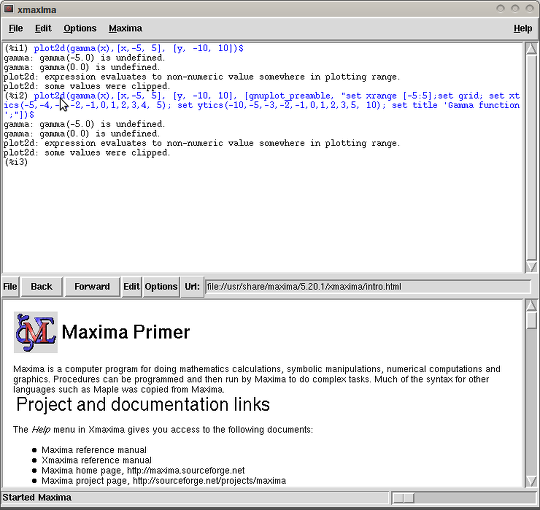This screenshot has width=540, height=510.
Task: Click the middle window control button in title bar
Action: (x=515, y=8)
